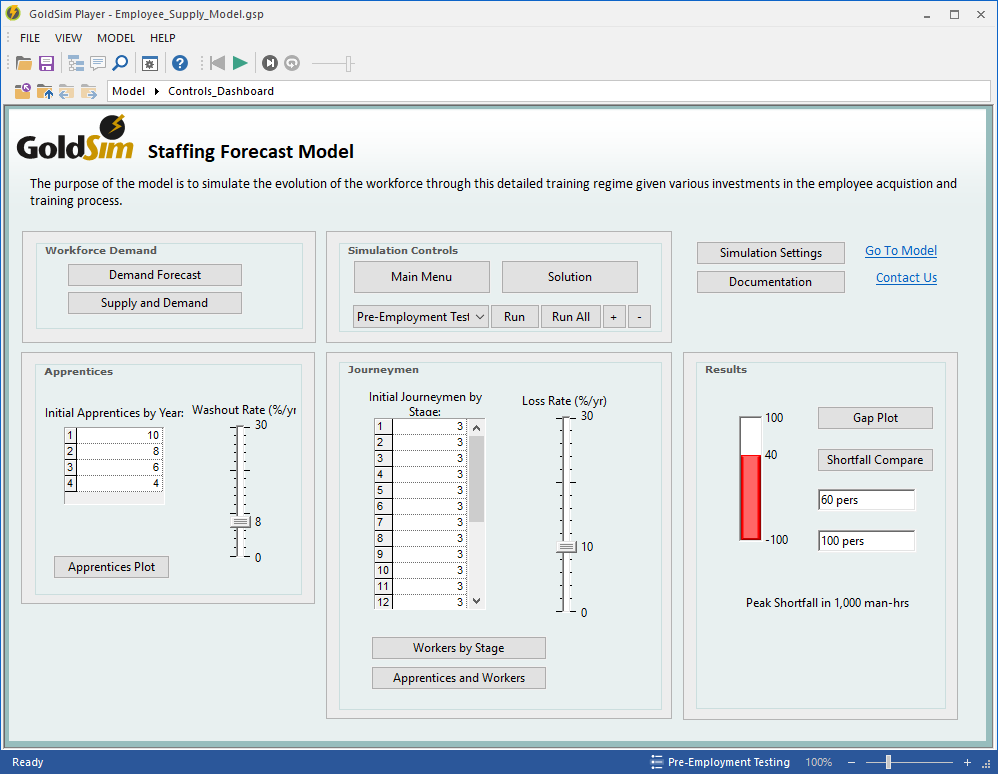Go to top-level container folder icon

[23, 91]
